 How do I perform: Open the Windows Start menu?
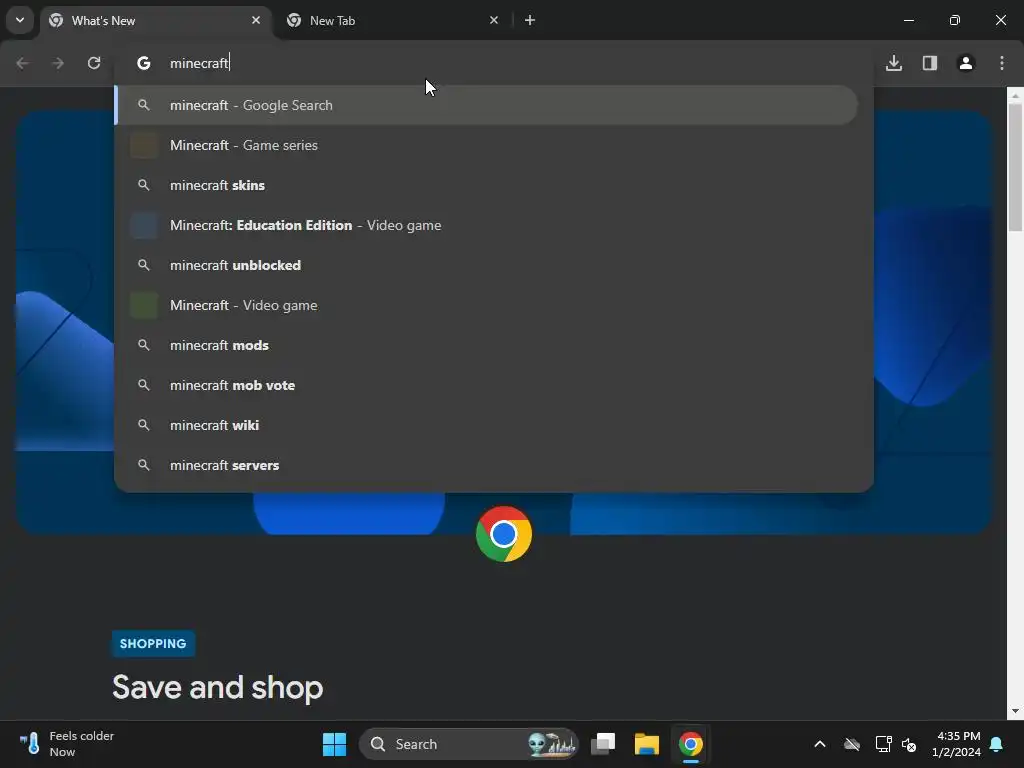(334, 744)
